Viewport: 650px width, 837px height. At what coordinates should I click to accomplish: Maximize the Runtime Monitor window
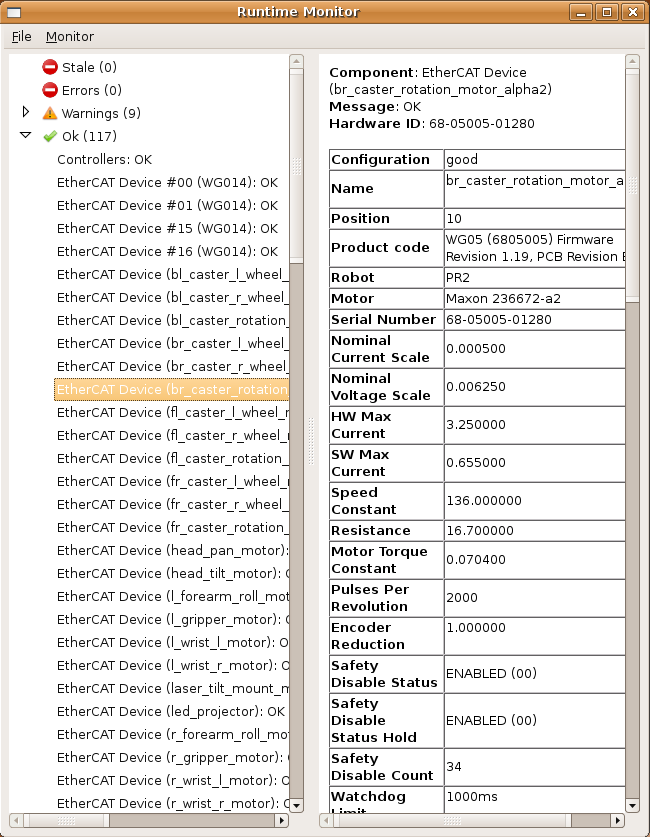point(607,12)
